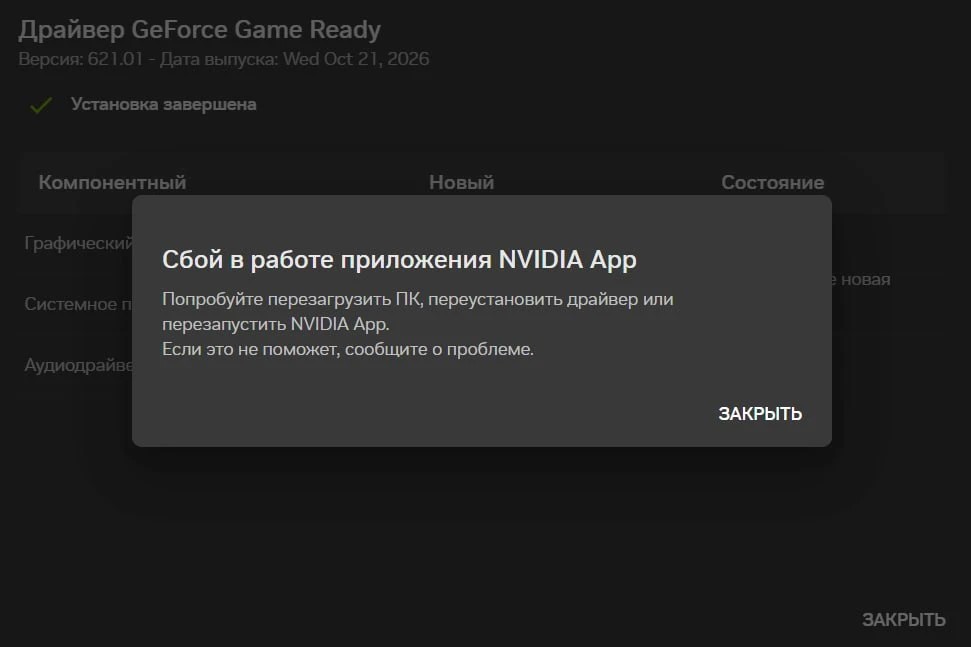This screenshot has width=971, height=647.
Task: Click ЗАКРЫТЬ at the bottom of driver page
Action: coord(904,620)
